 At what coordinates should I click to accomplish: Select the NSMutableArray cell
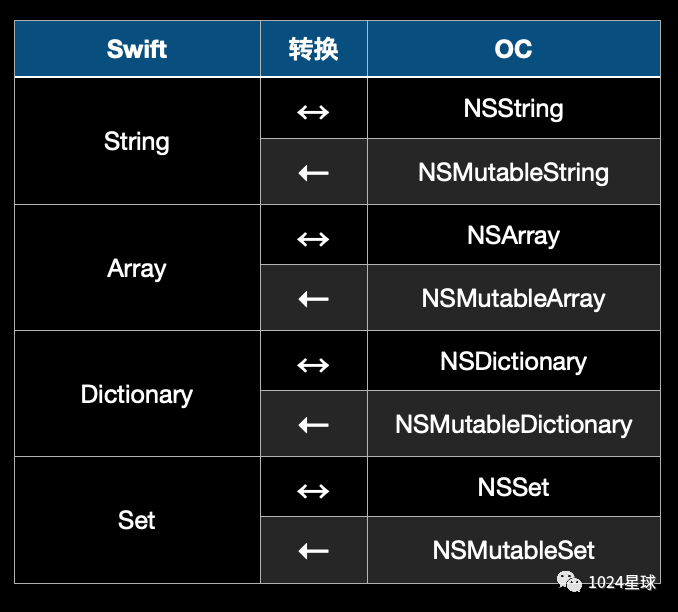click(514, 298)
